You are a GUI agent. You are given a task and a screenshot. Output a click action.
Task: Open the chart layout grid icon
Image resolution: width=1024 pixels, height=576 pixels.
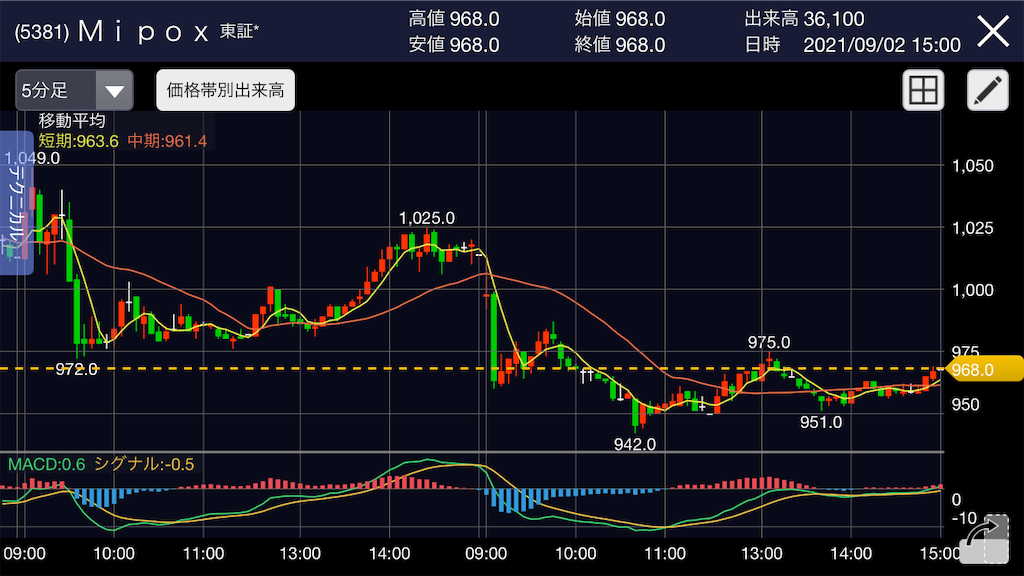click(923, 90)
